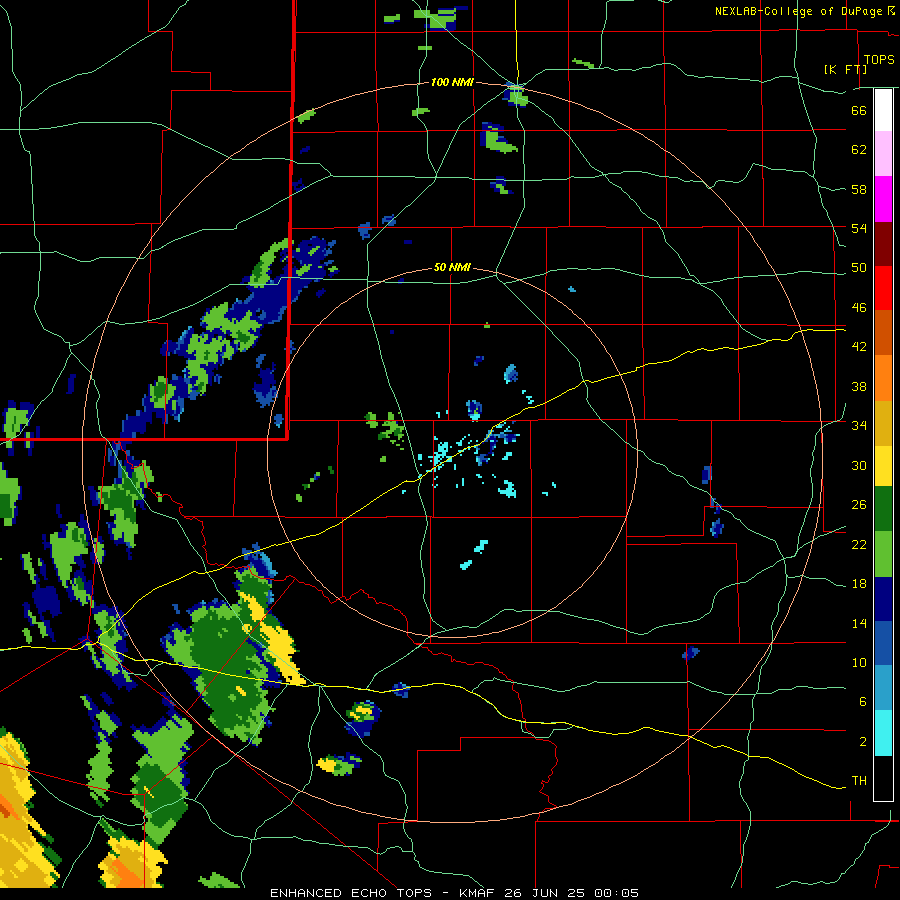The image size is (900, 900).
Task: Click the legend value "34"
Action: pyautogui.click(x=859, y=426)
